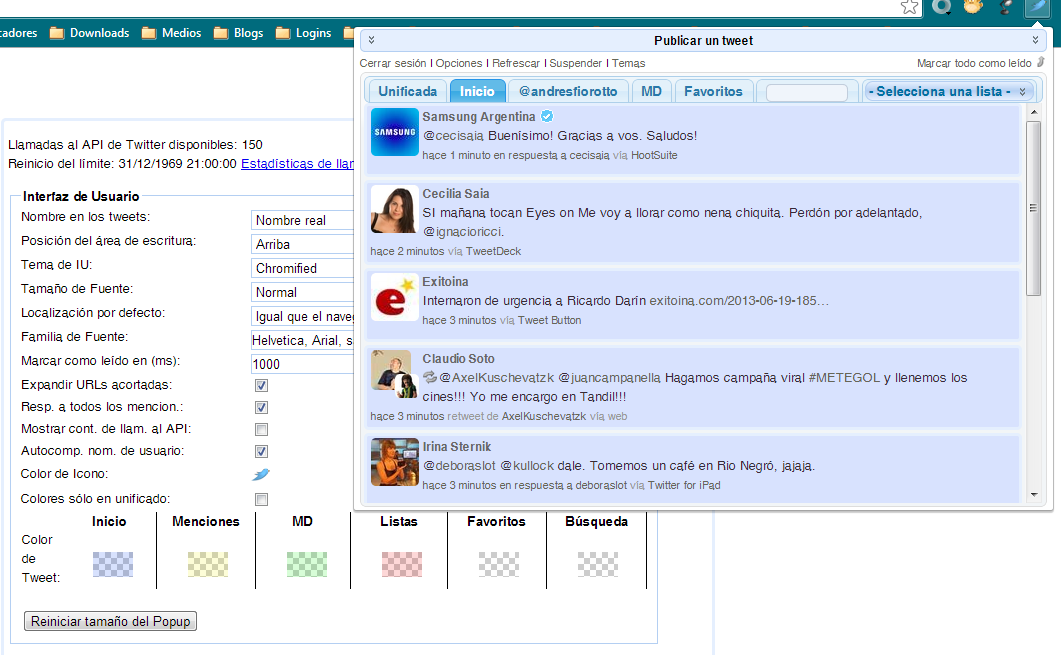Open the Favoritos tab
Image resolution: width=1061 pixels, height=655 pixels.
click(x=713, y=91)
